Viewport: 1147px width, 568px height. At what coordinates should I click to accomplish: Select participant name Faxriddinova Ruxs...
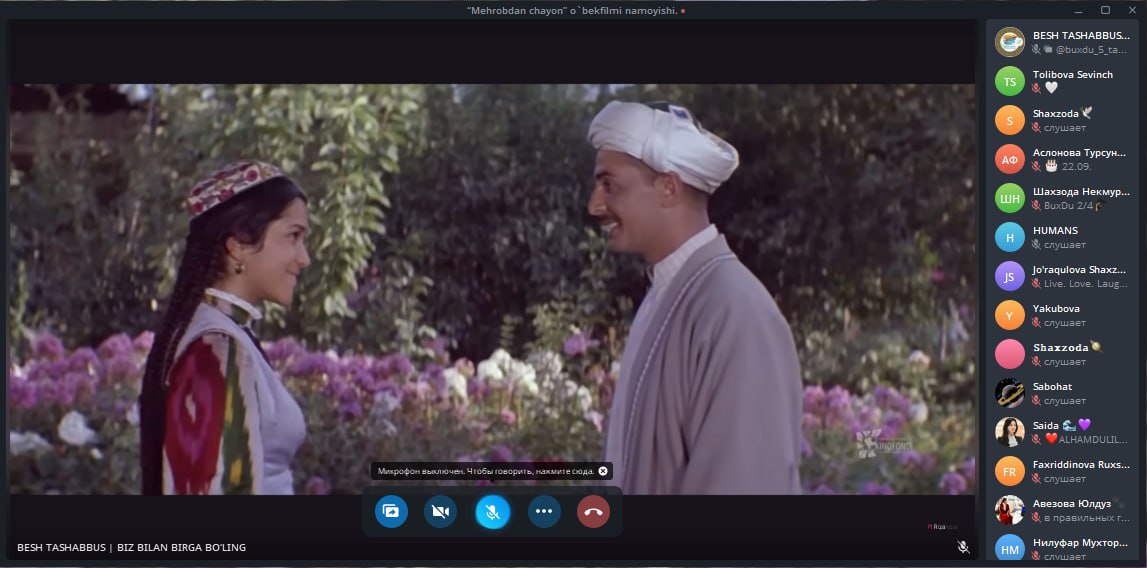pos(1081,464)
